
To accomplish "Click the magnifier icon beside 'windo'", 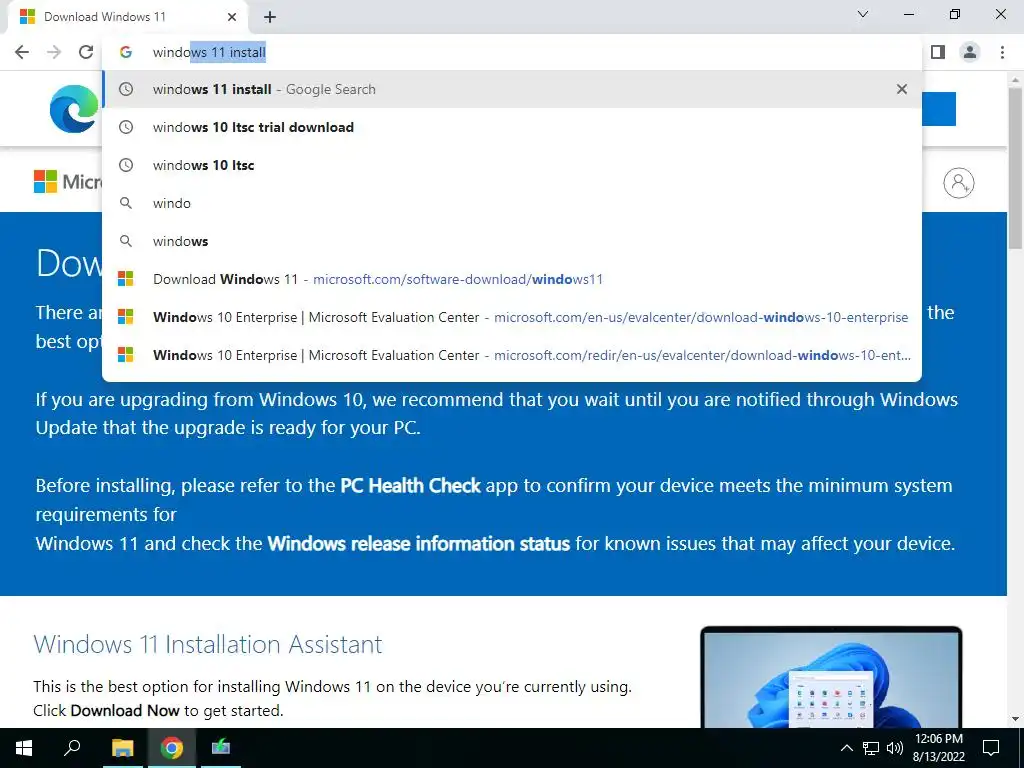I will pyautogui.click(x=125, y=203).
